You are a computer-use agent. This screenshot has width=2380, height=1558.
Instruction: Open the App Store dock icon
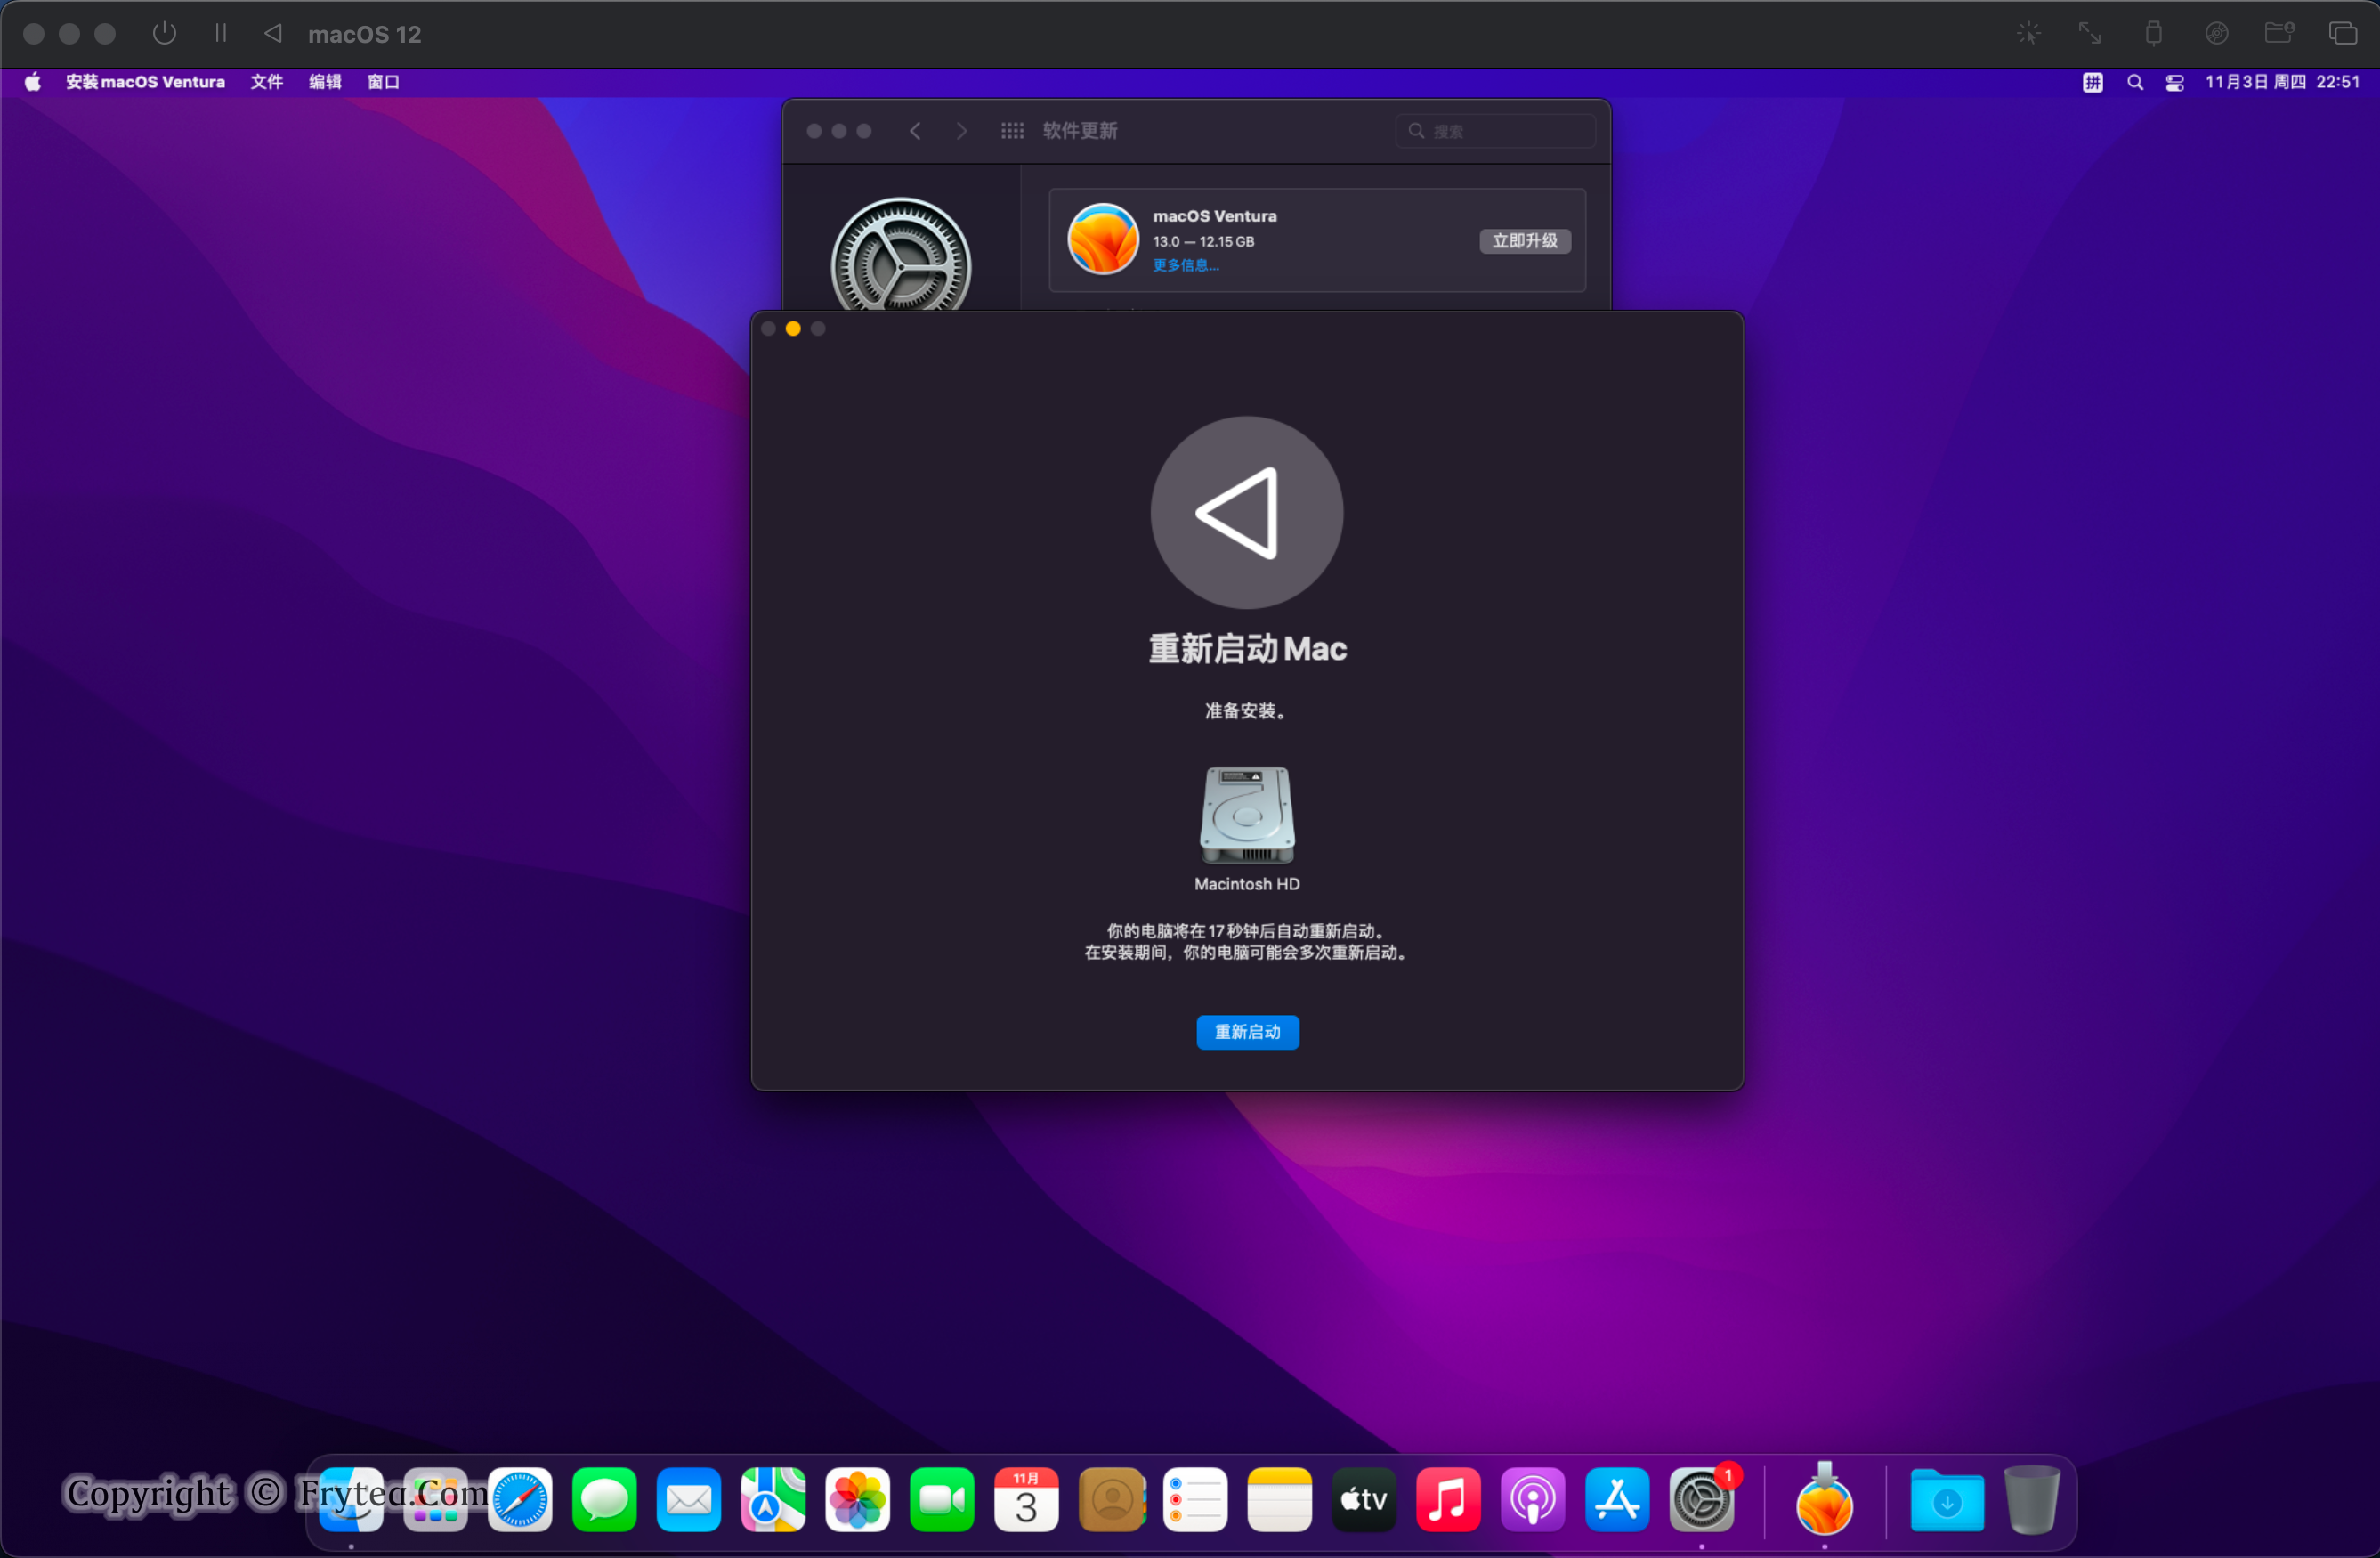point(1616,1500)
